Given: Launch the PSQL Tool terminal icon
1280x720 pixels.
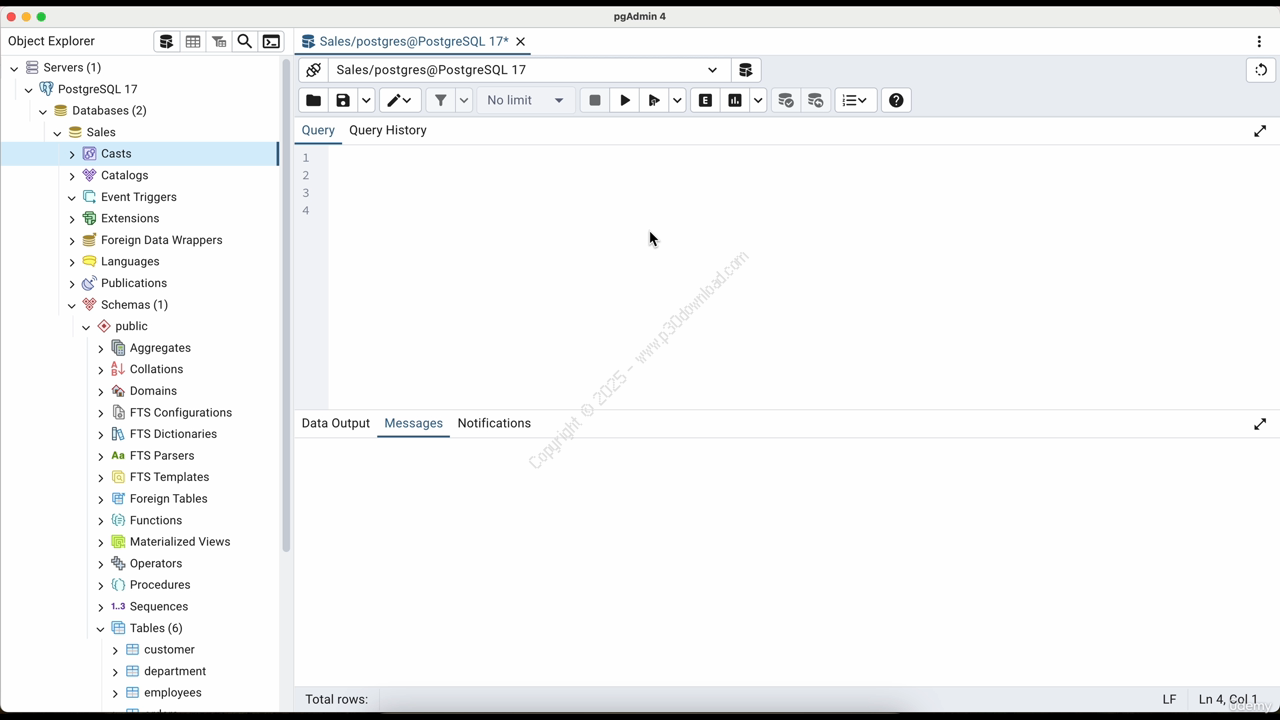Looking at the screenshot, I should point(271,41).
